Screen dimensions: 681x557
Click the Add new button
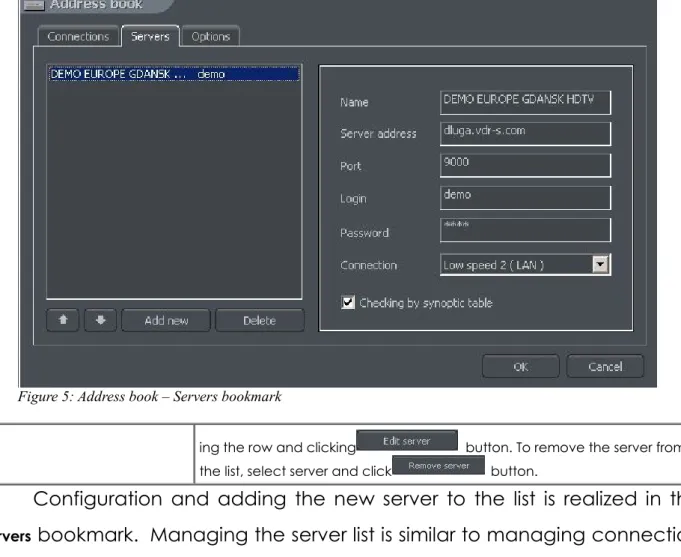tap(166, 321)
